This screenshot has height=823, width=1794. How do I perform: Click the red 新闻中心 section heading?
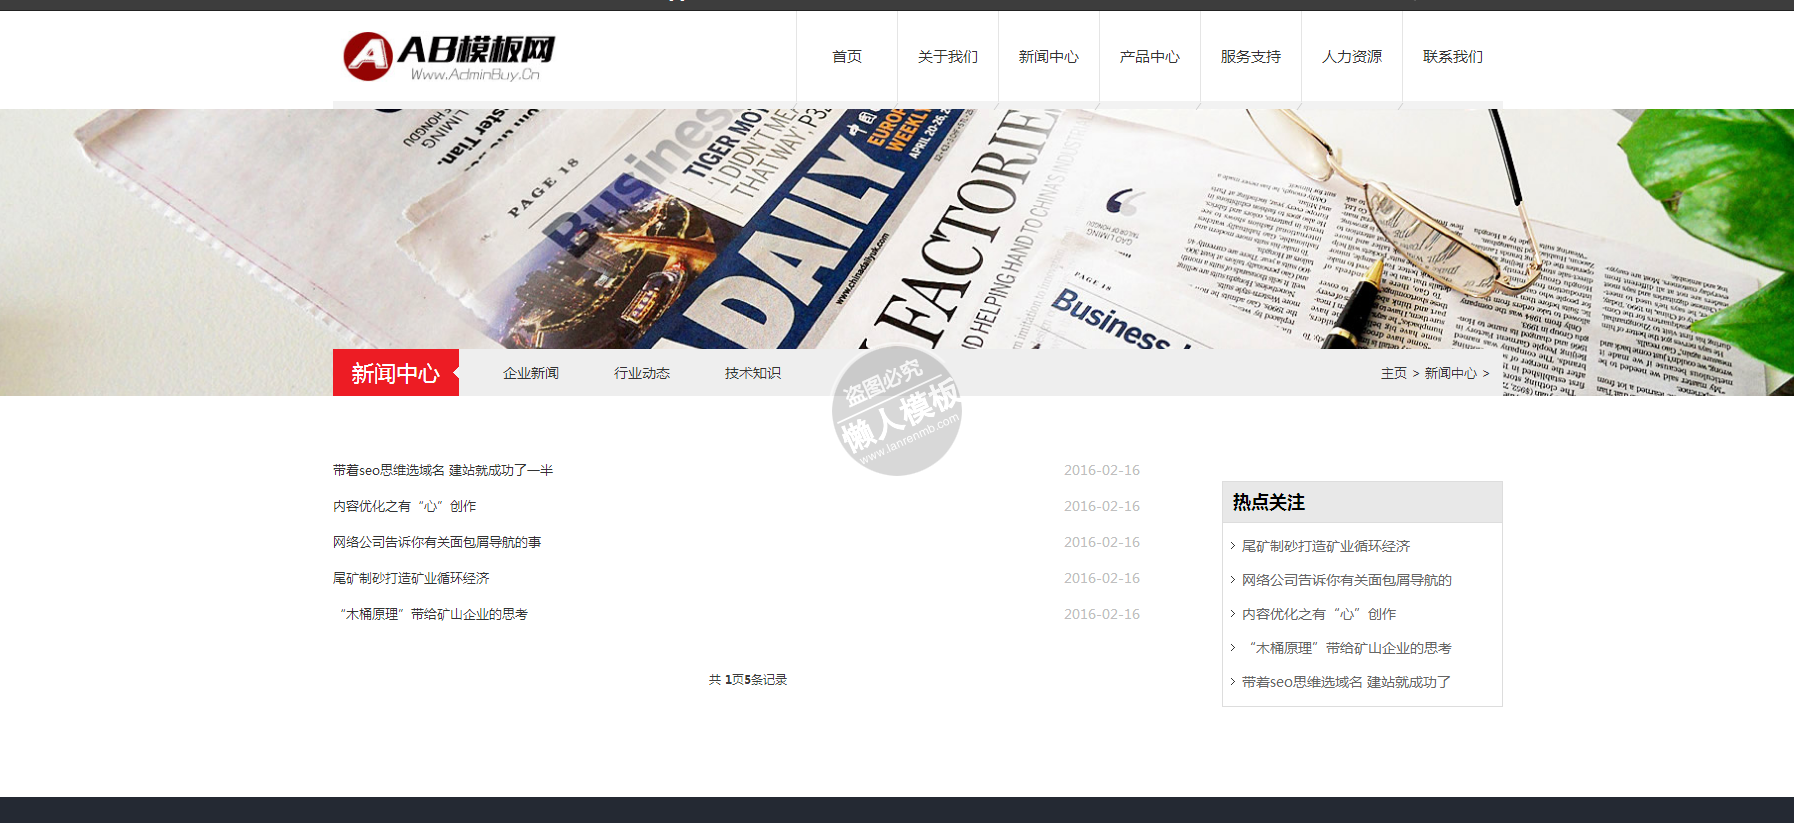click(x=396, y=373)
